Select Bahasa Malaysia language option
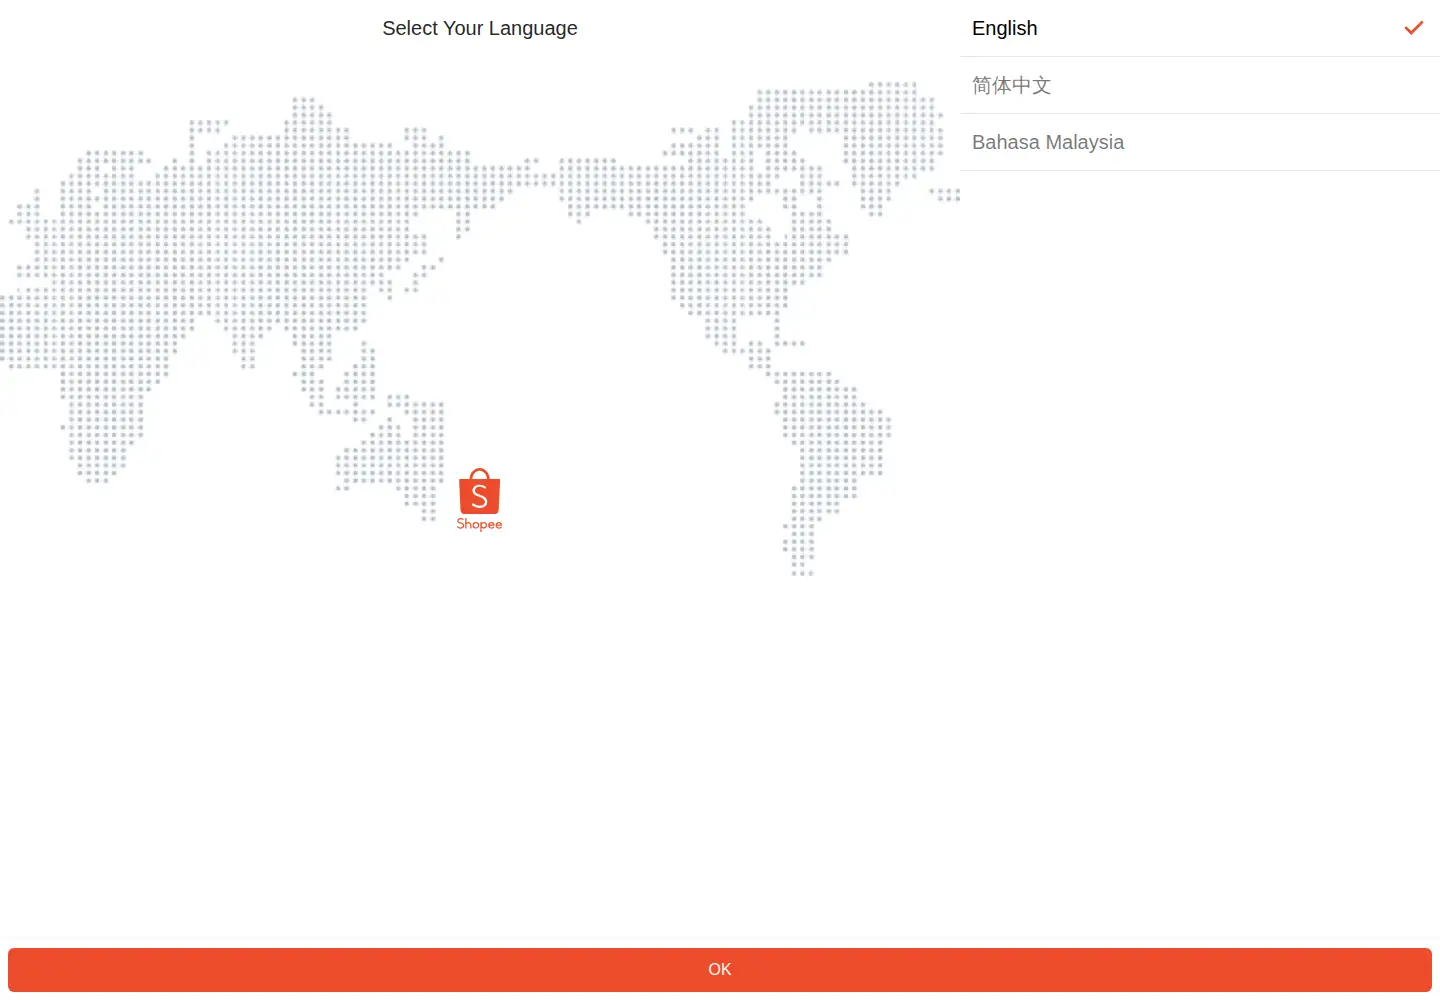This screenshot has height=1000, width=1440. (x=1200, y=142)
